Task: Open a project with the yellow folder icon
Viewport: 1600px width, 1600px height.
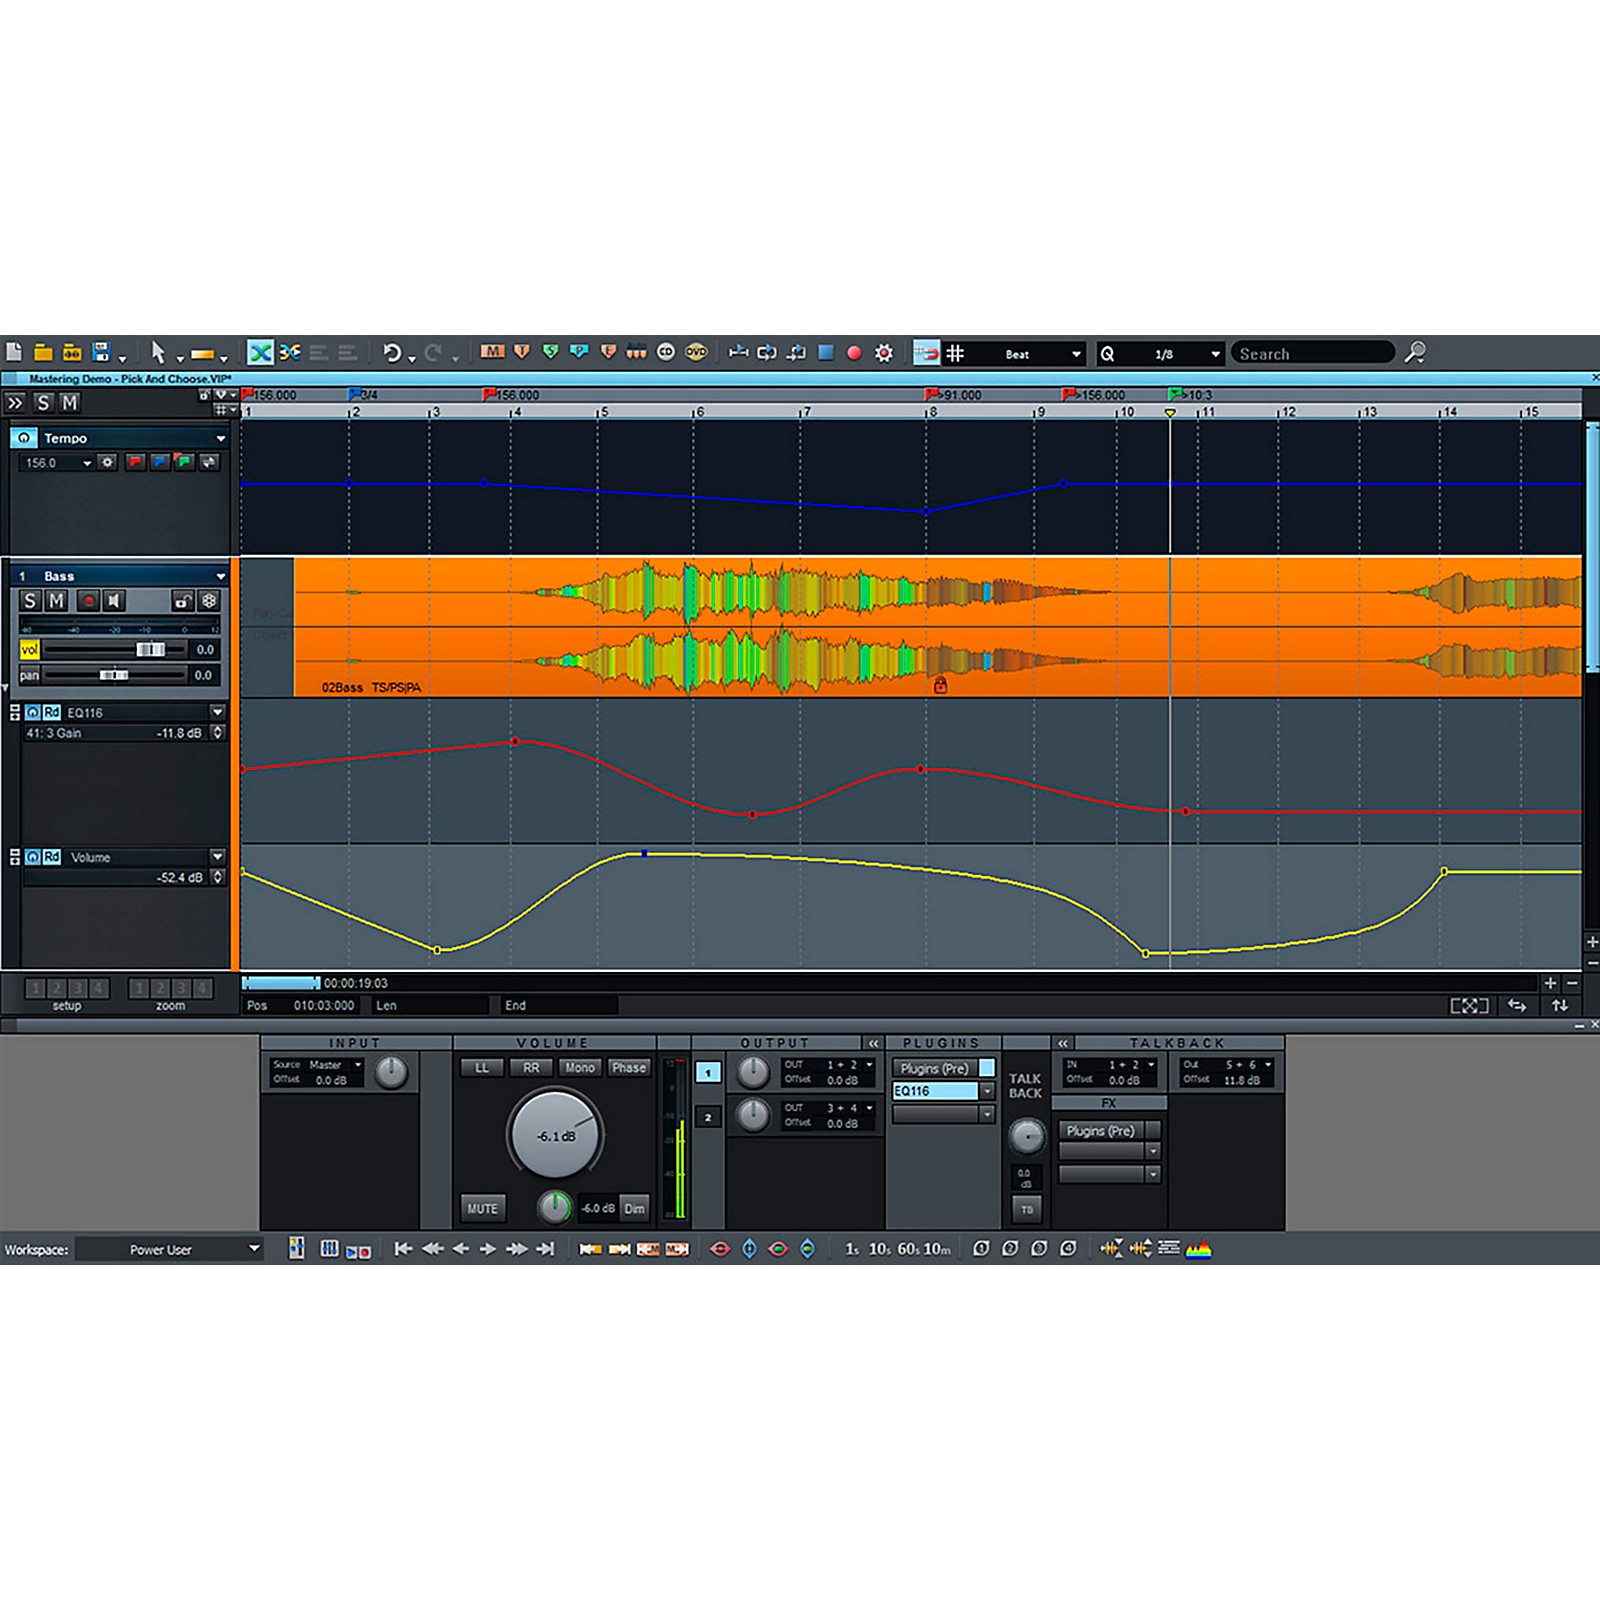Action: [x=43, y=352]
